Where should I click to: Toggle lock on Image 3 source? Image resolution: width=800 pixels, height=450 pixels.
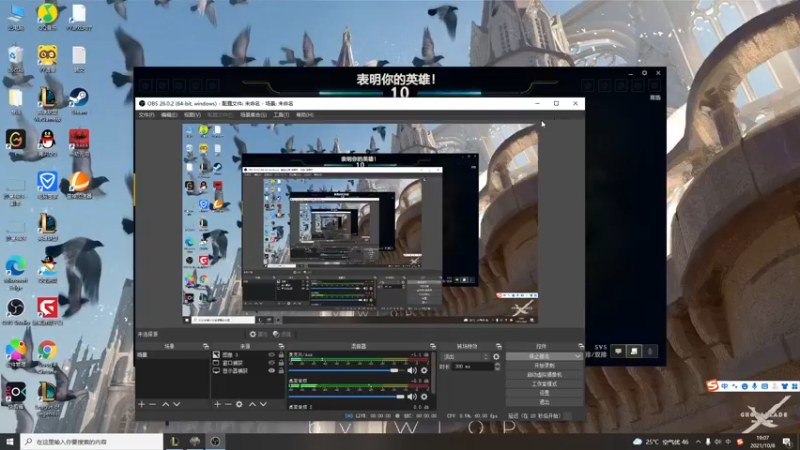click(281, 355)
